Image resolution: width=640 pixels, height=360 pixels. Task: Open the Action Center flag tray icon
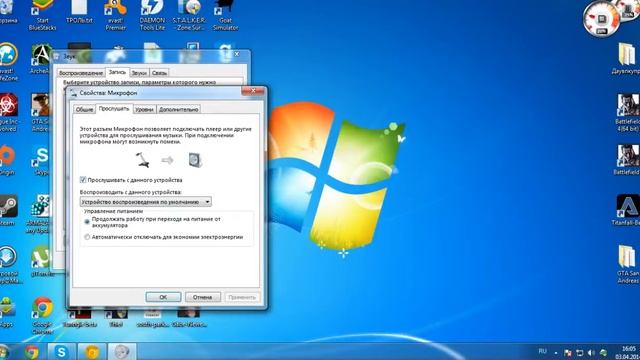[568, 353]
